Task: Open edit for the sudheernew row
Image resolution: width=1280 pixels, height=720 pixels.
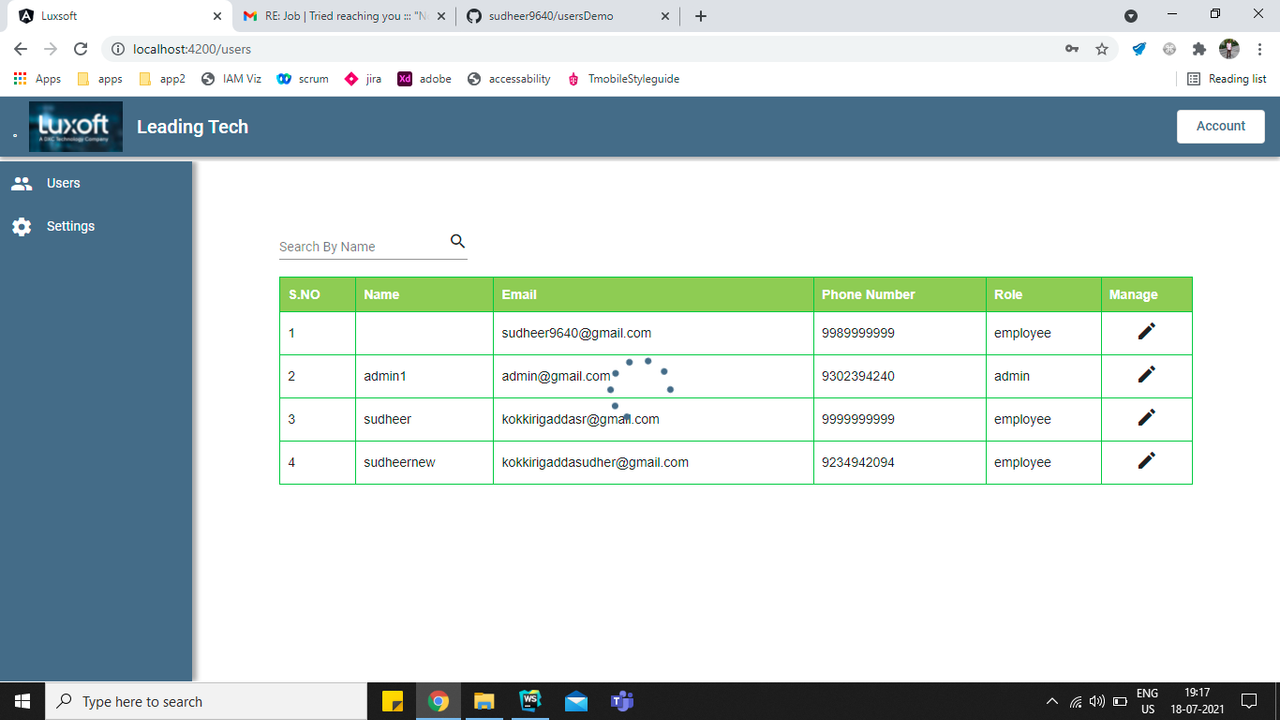Action: tap(1147, 460)
